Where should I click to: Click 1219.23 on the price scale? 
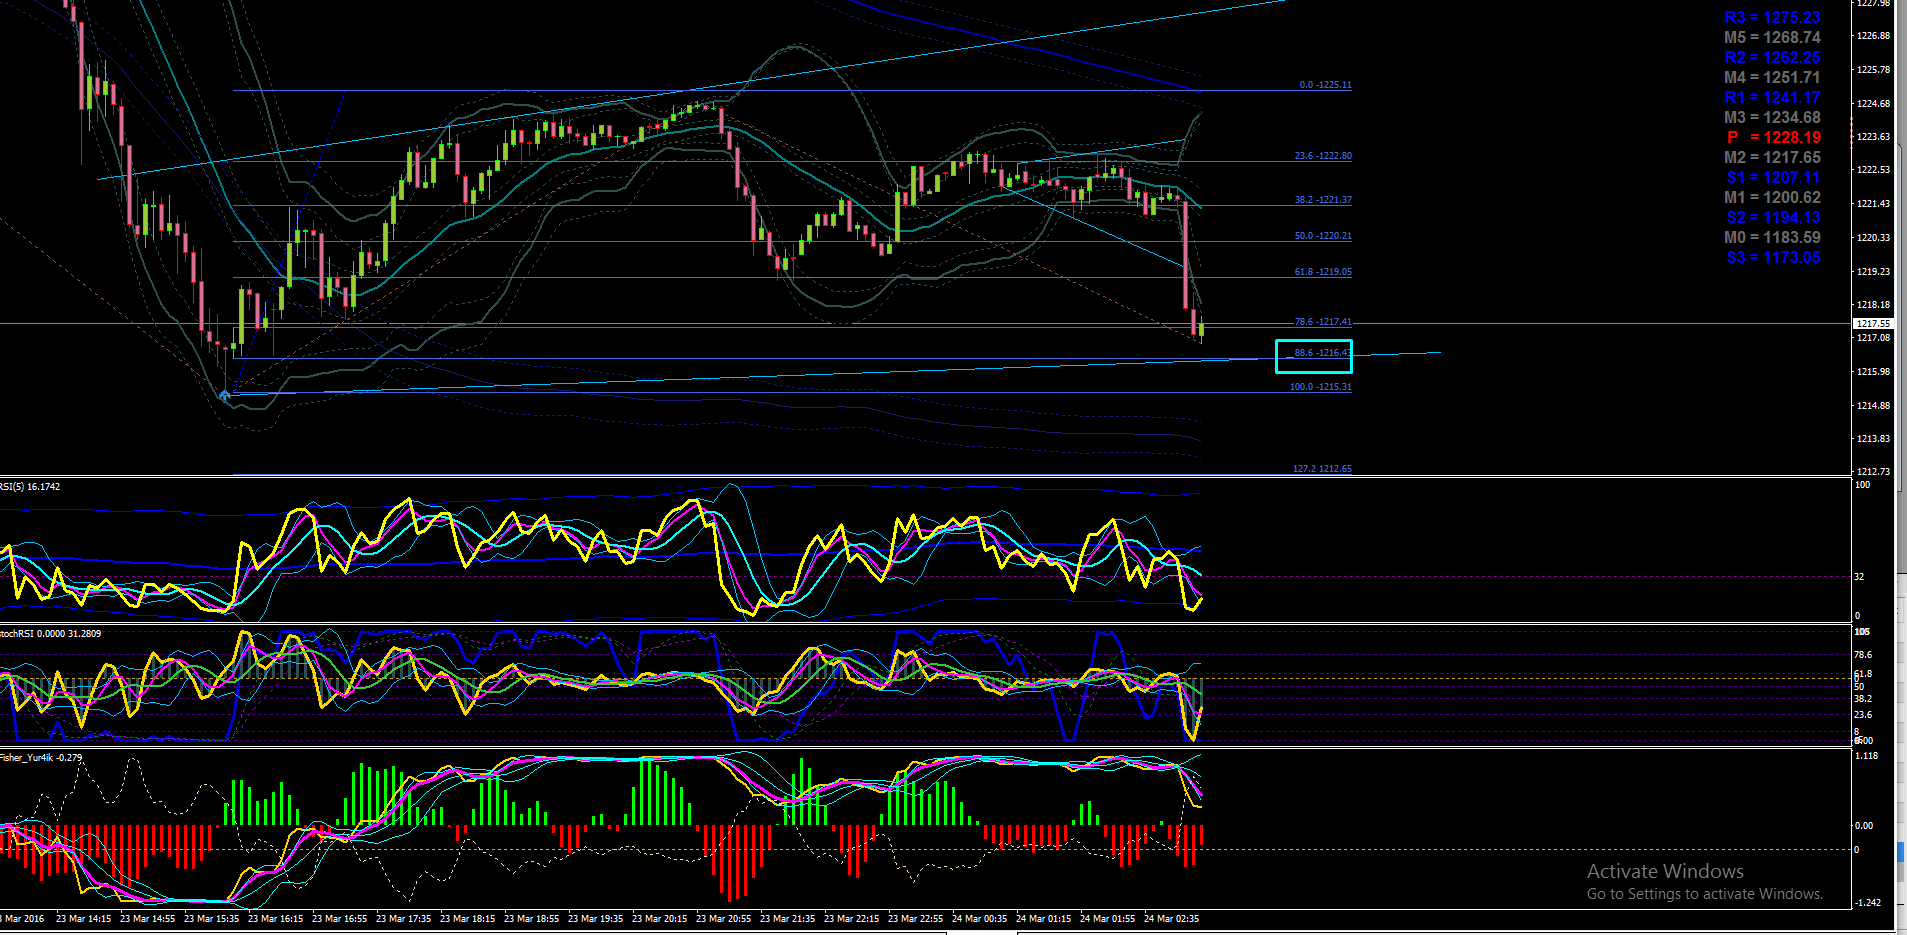click(1873, 272)
